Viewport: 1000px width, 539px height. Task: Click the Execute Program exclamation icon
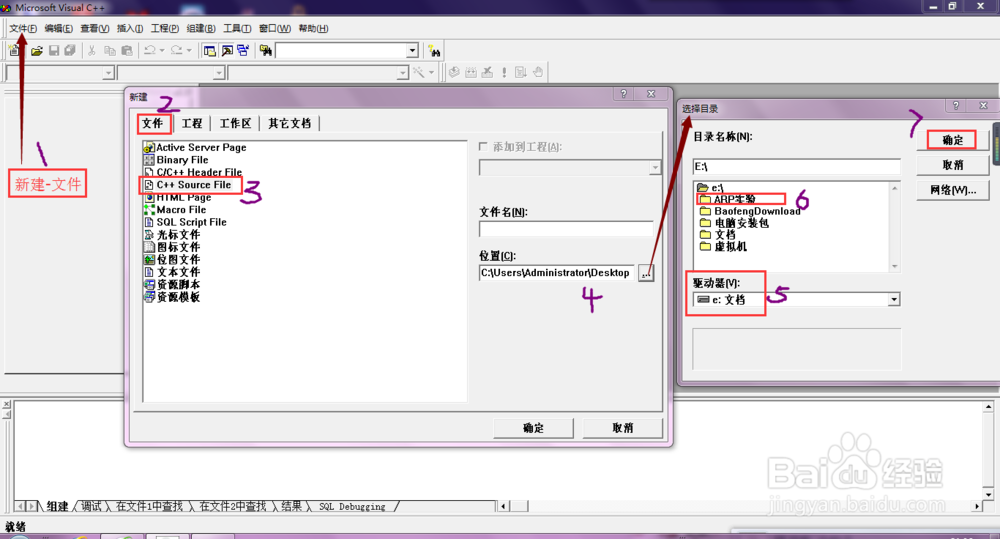click(x=504, y=72)
